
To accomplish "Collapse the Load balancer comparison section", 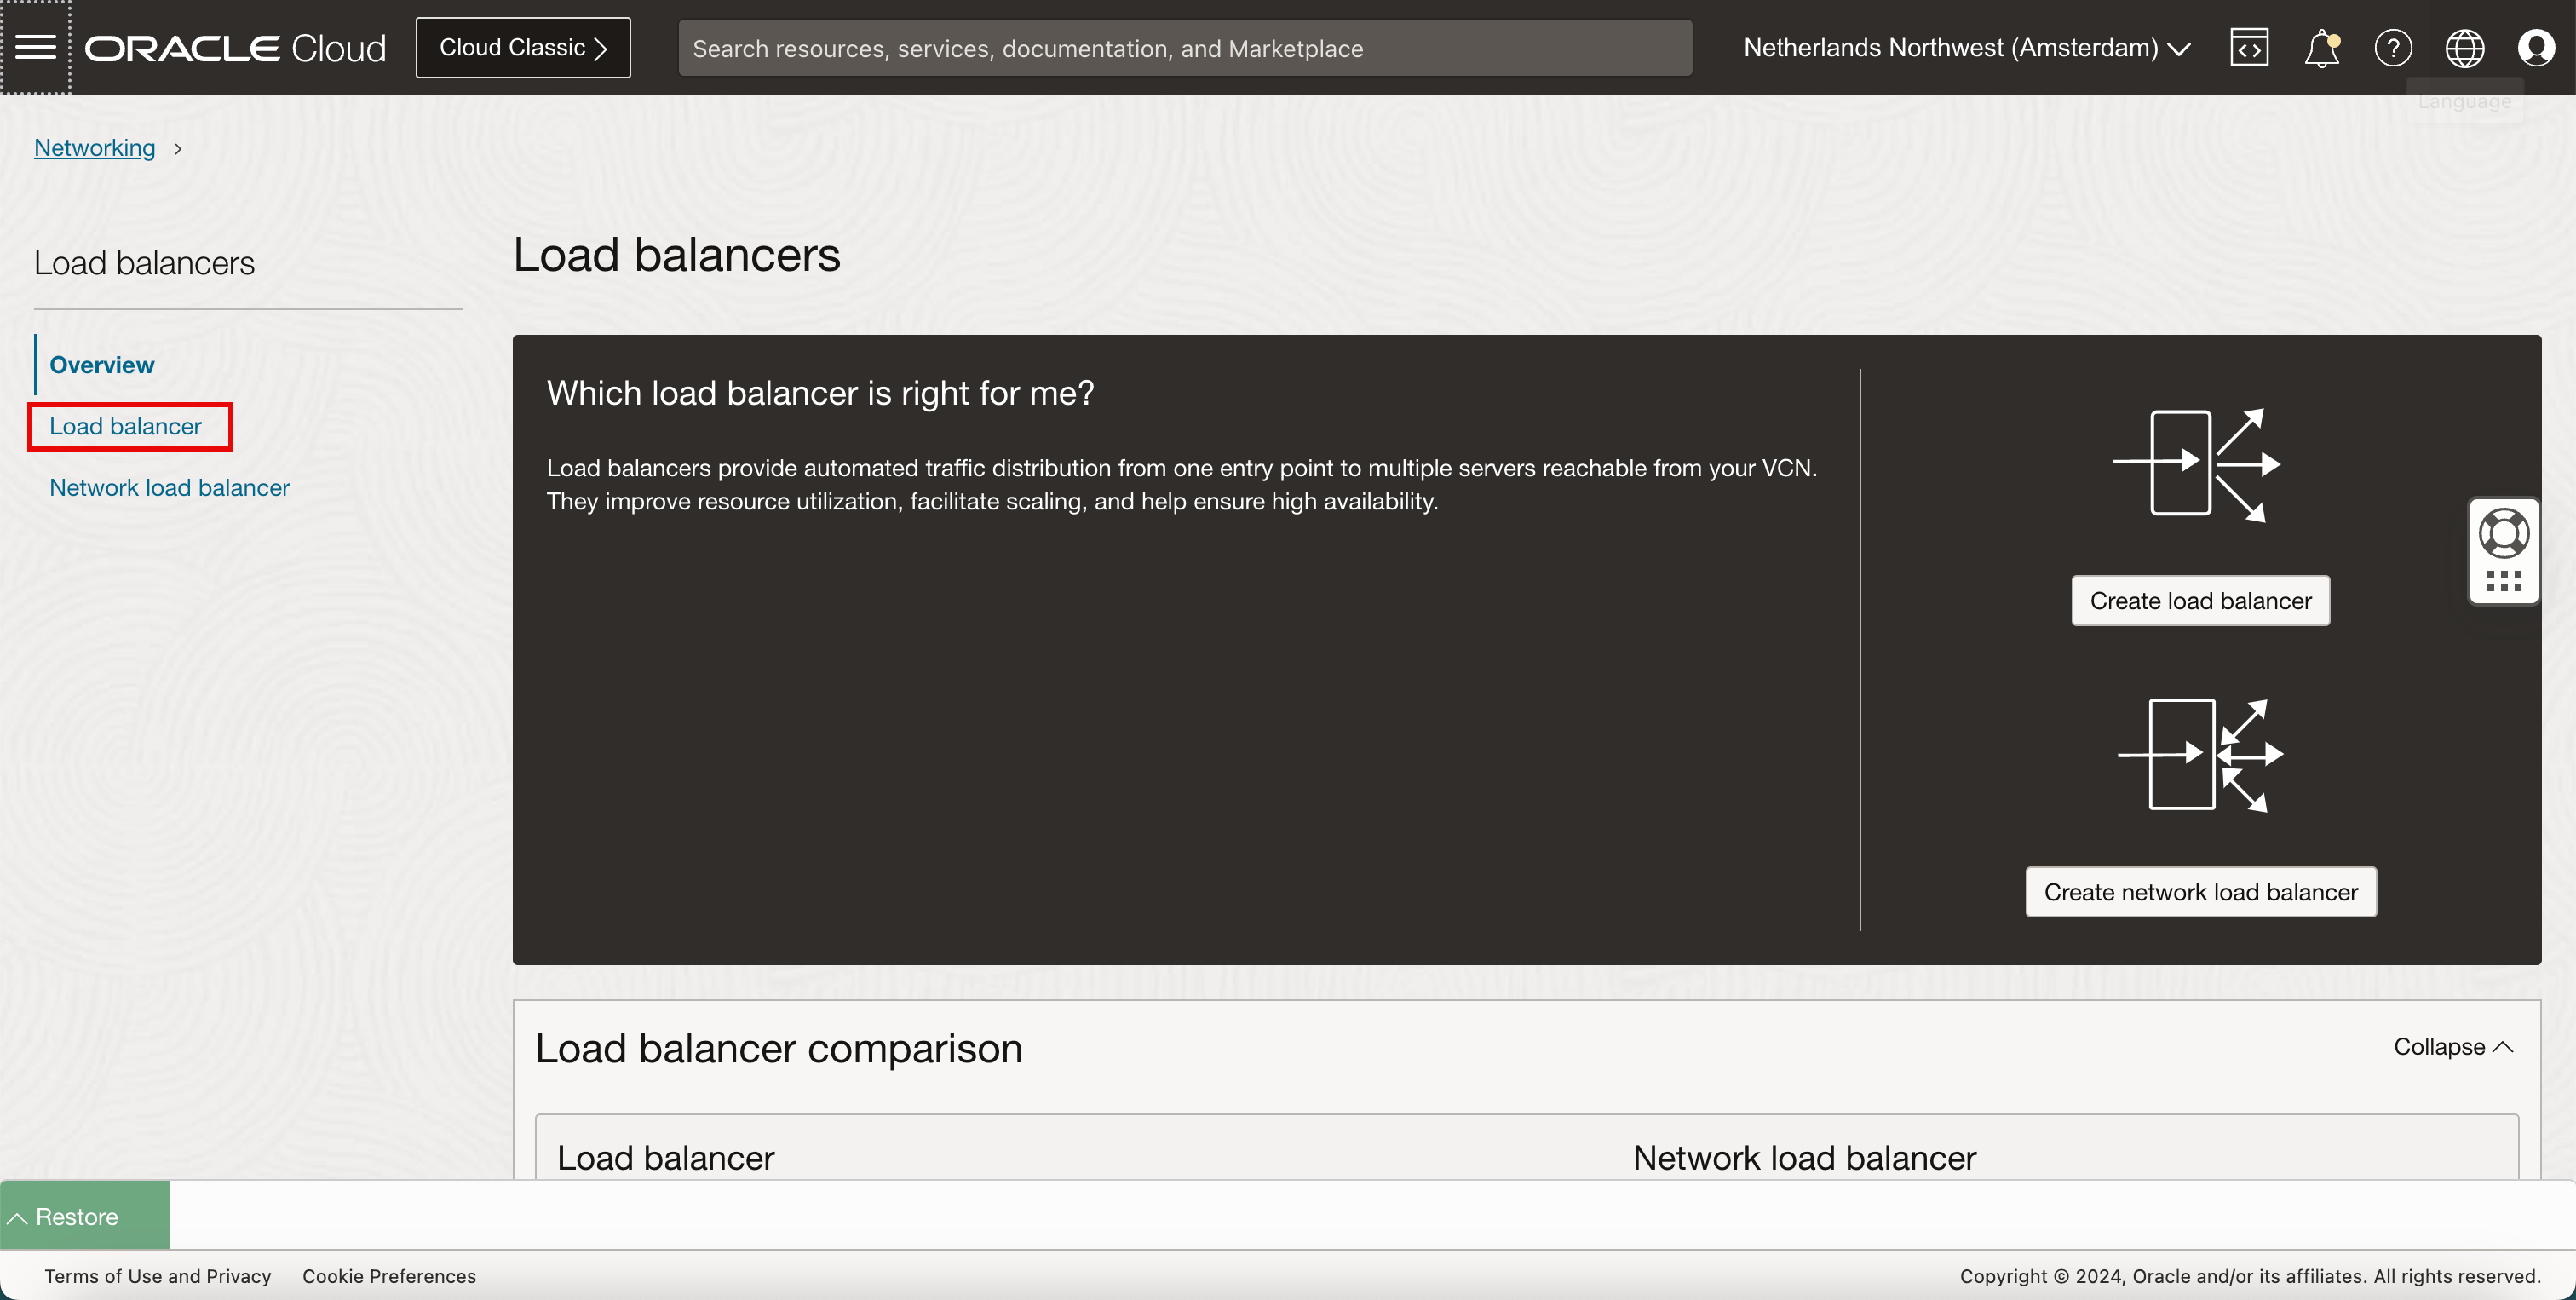I will coord(2452,1046).
